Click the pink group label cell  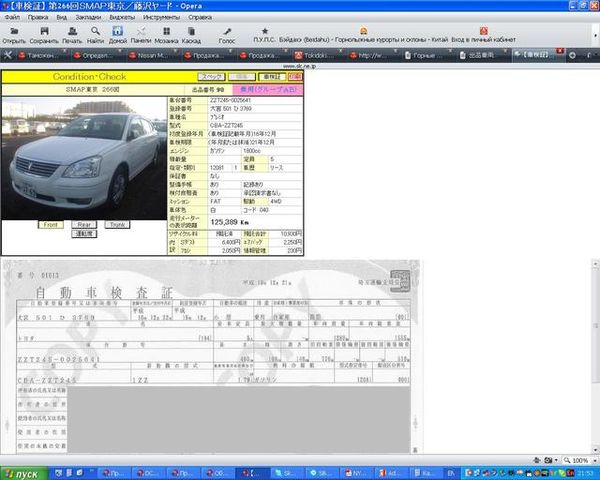click(x=268, y=90)
